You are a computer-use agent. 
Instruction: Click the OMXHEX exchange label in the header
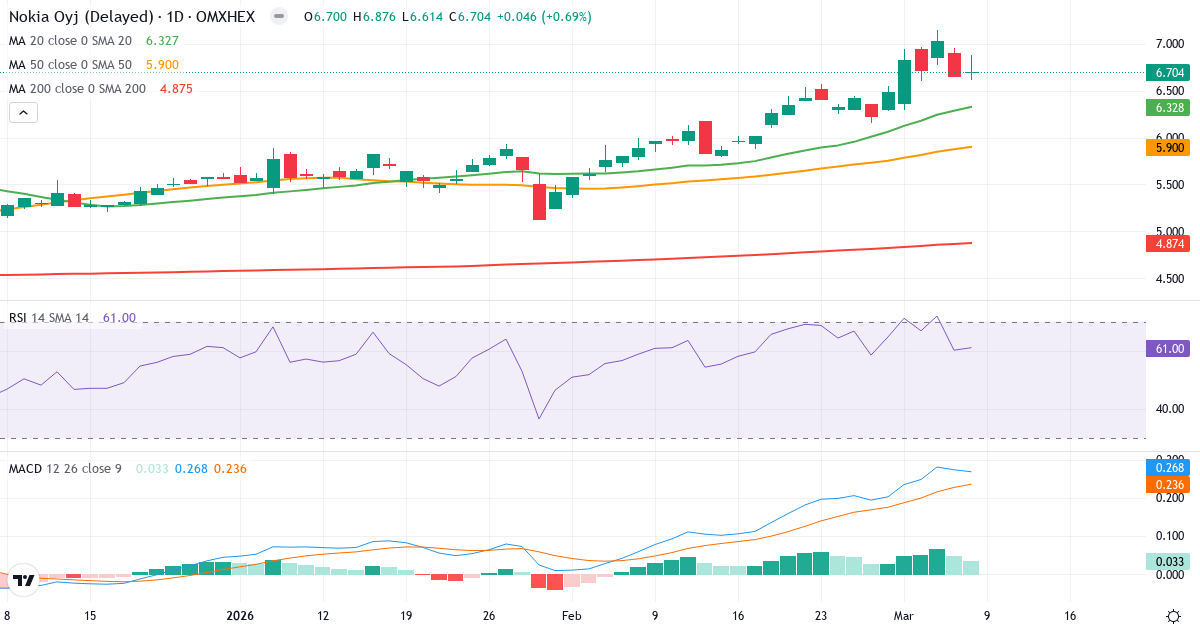[x=225, y=17]
